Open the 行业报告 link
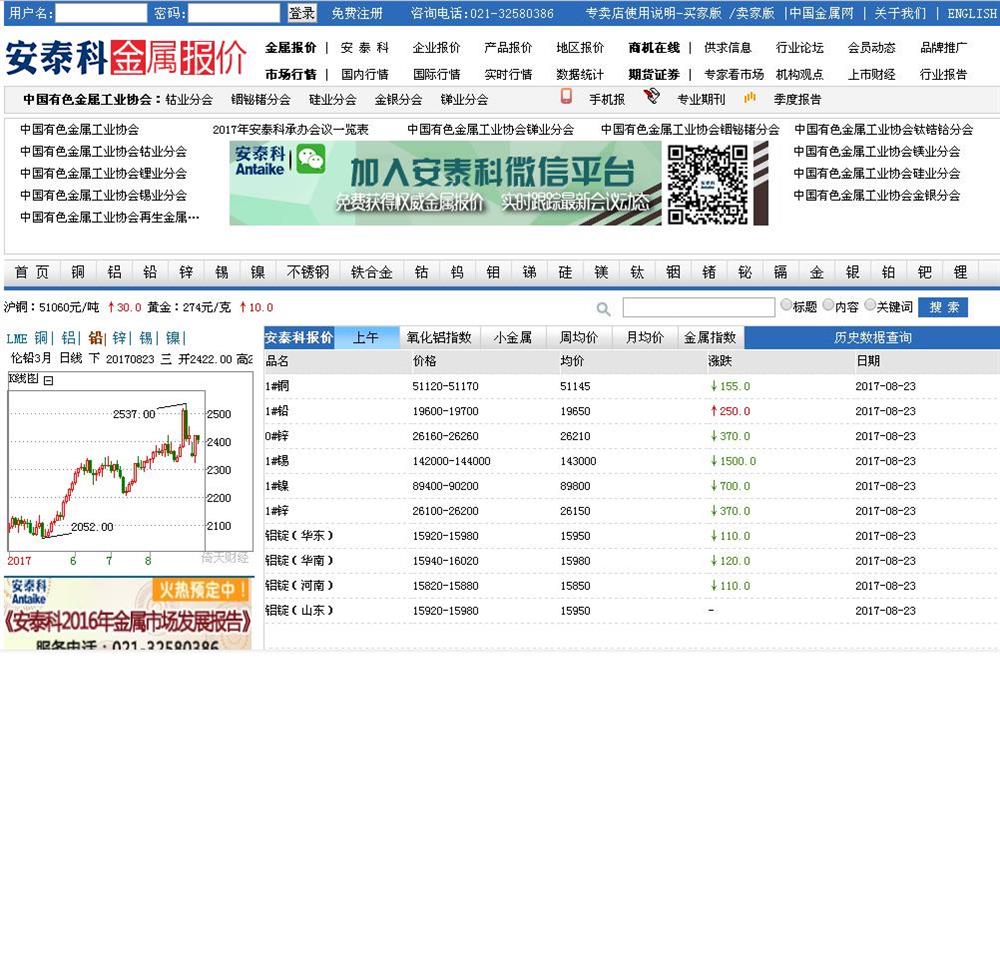Image resolution: width=1000 pixels, height=967 pixels. (943, 75)
